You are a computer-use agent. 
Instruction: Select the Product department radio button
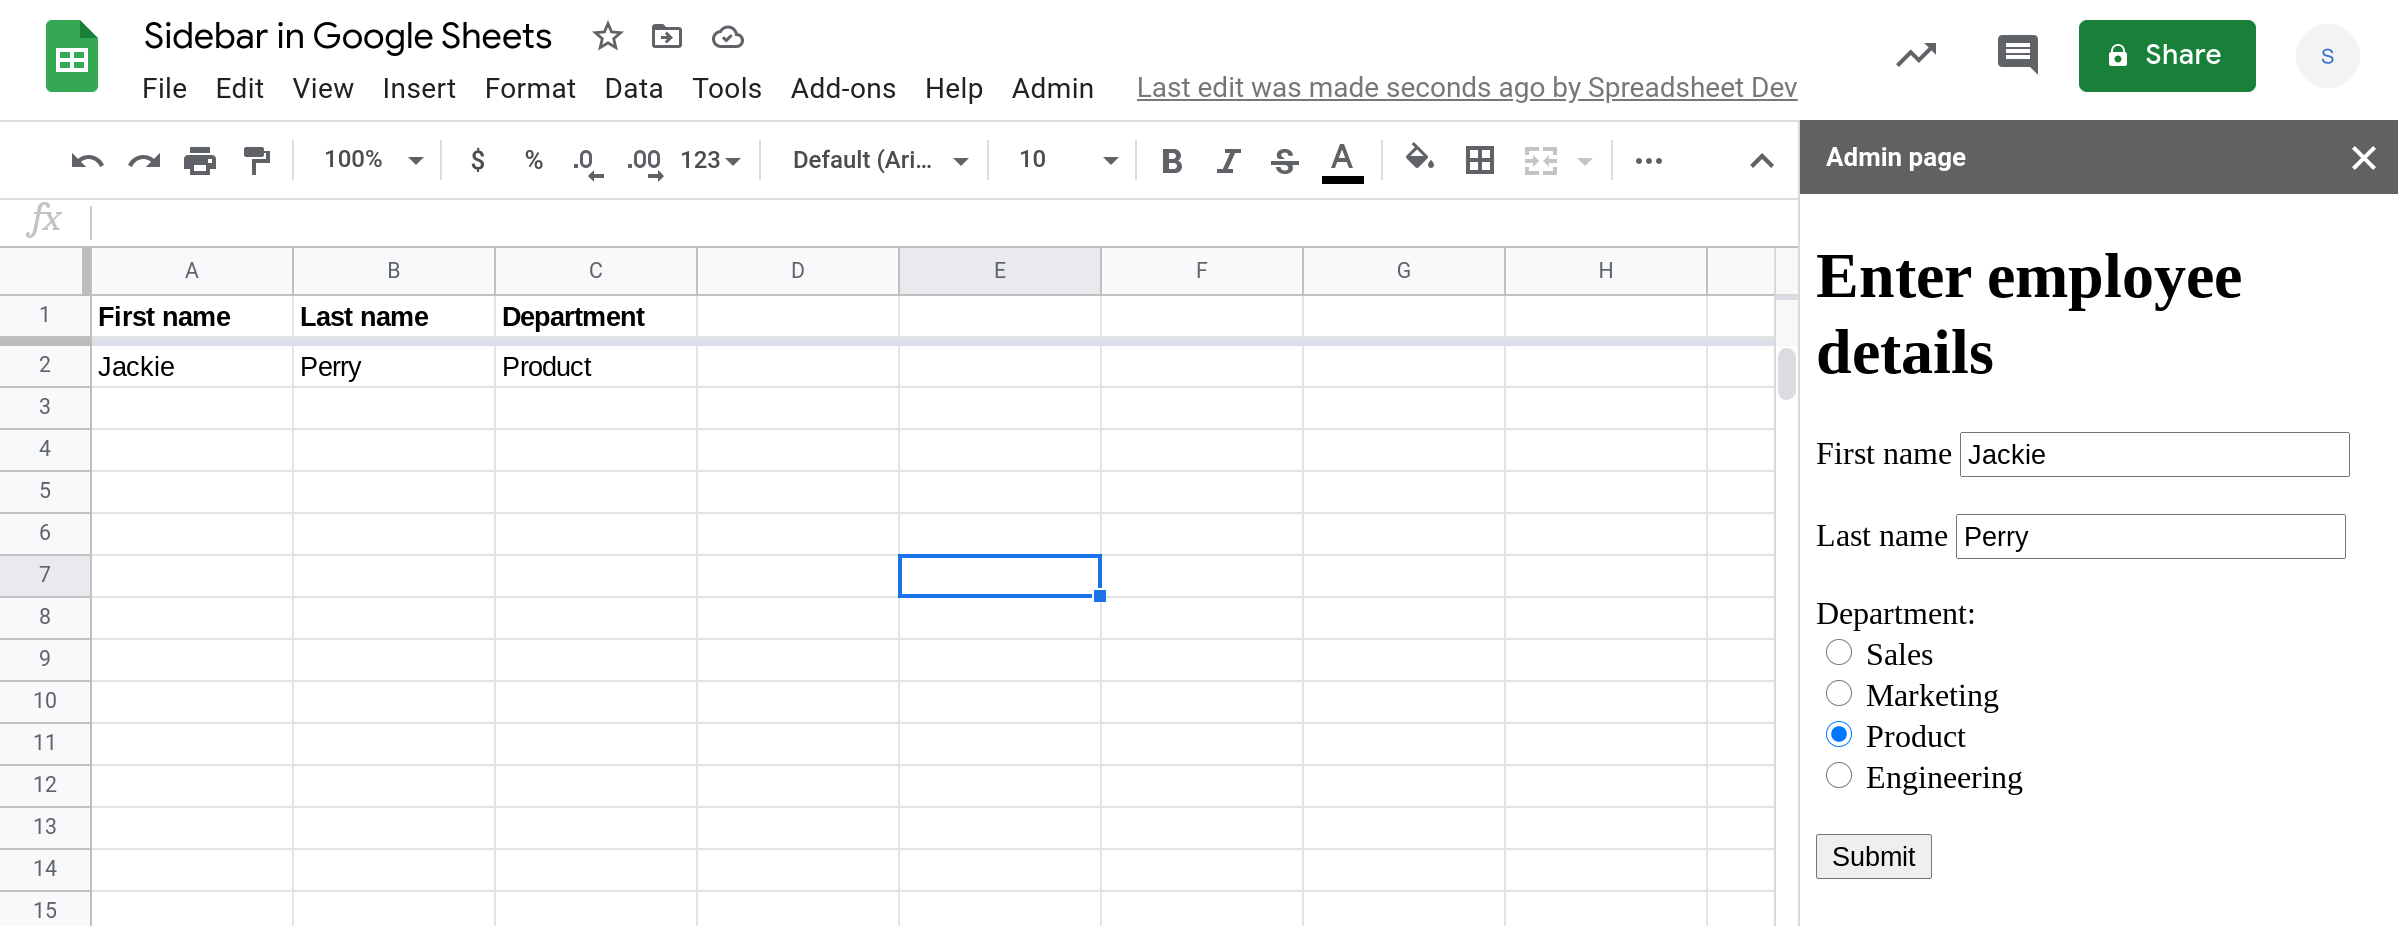click(x=1839, y=735)
